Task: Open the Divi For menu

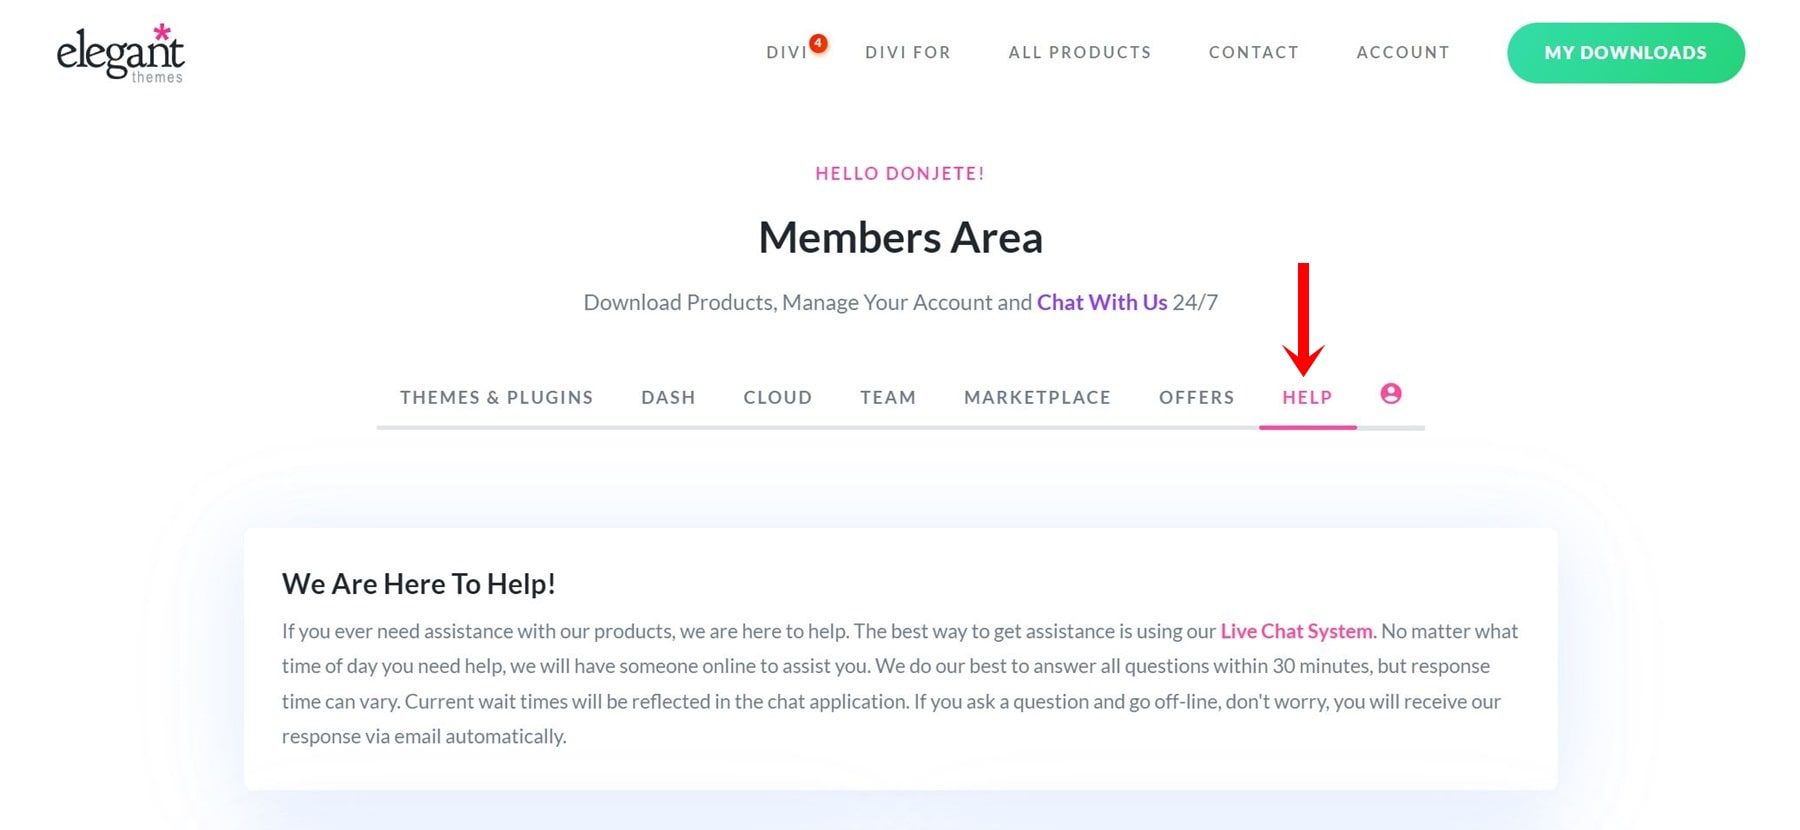Action: point(907,53)
